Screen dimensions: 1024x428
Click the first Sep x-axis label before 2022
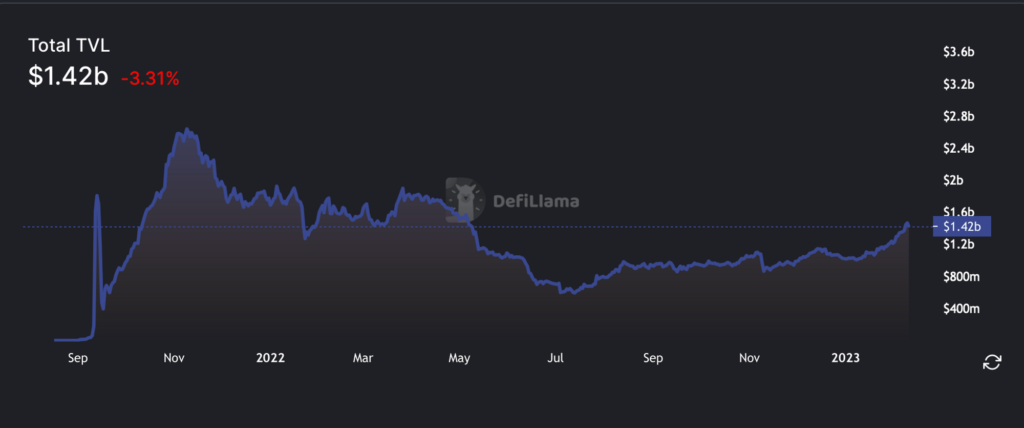(x=77, y=358)
